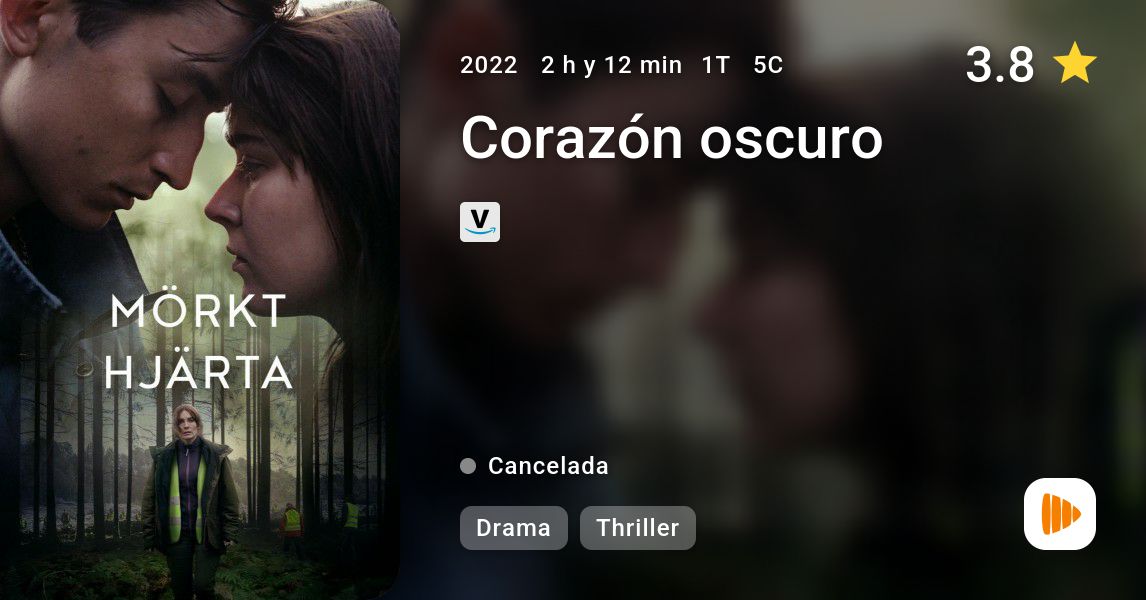Open the Mörkt Hjärta poster image
This screenshot has width=1146, height=600.
point(200,300)
